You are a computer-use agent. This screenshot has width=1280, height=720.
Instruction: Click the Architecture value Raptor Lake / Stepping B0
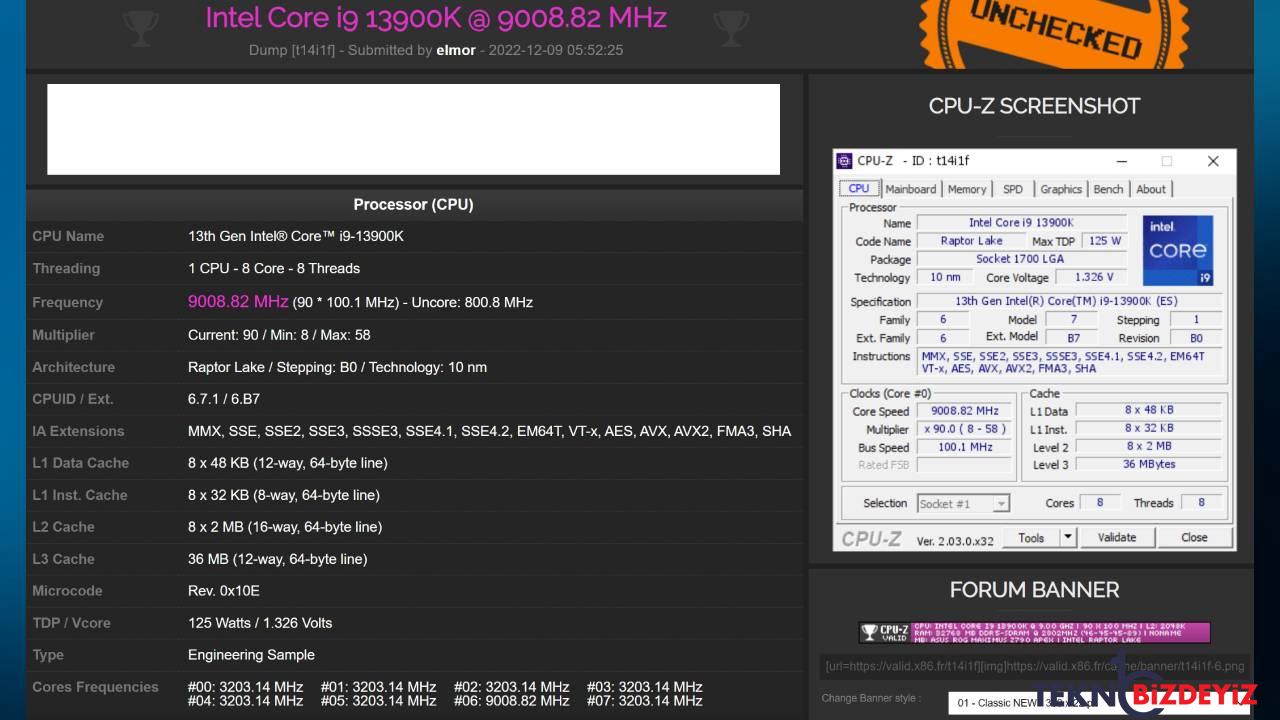(337, 367)
